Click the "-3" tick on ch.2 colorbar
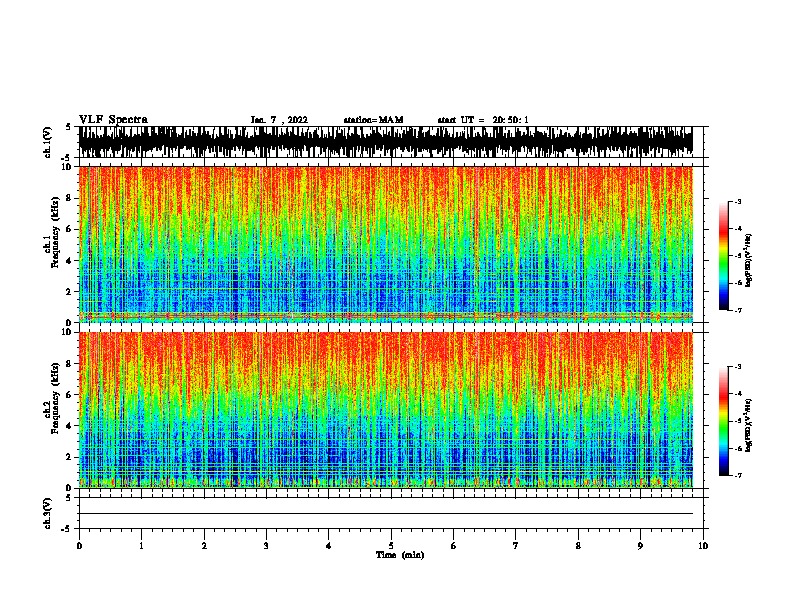The width and height of the screenshot is (792, 612). tap(738, 367)
